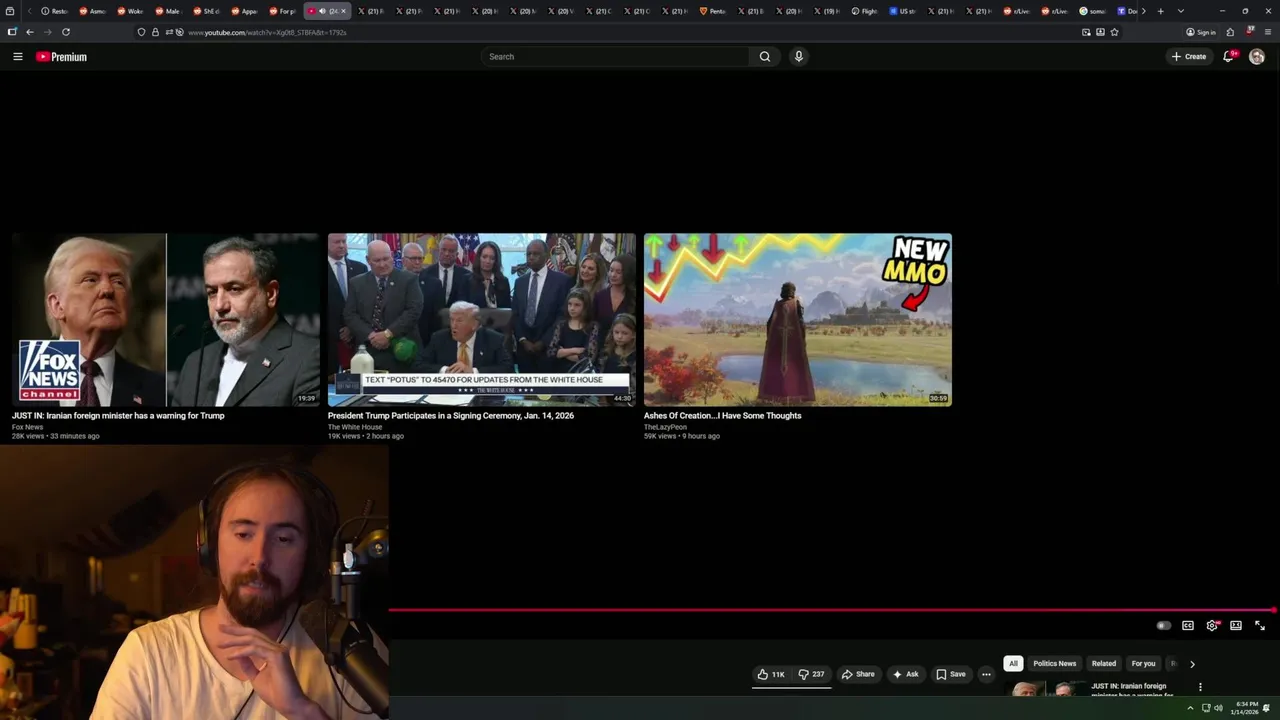
Task: Like the video with thumbs-up 11K
Action: click(x=771, y=674)
